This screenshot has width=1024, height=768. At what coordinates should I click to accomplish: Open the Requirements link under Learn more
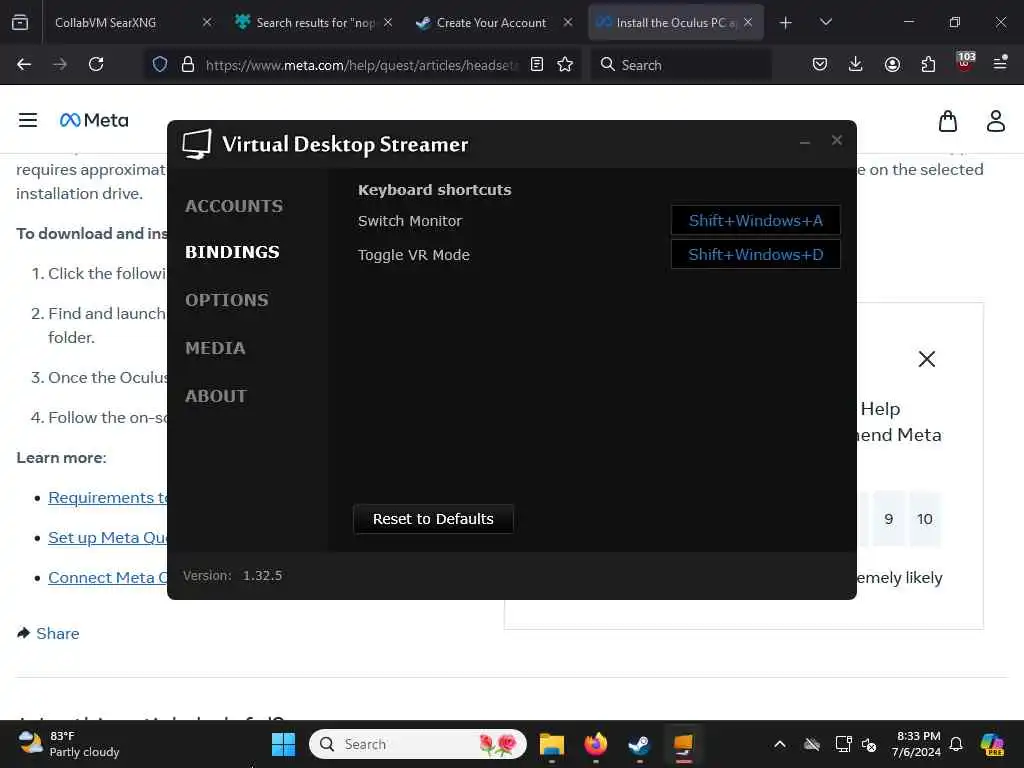pyautogui.click(x=108, y=498)
